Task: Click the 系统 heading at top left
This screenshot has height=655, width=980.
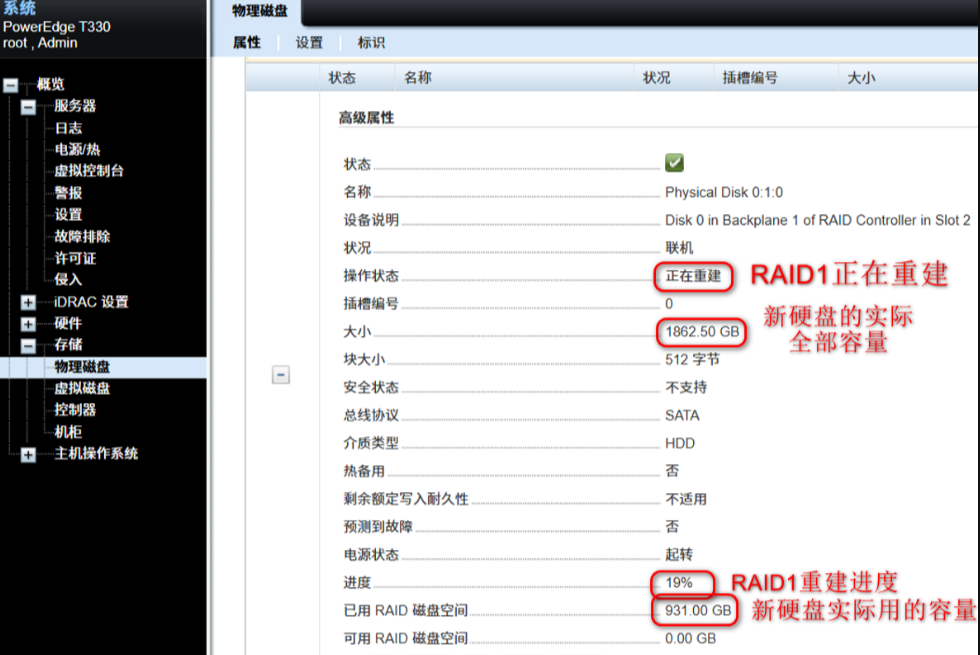Action: pyautogui.click(x=19, y=8)
